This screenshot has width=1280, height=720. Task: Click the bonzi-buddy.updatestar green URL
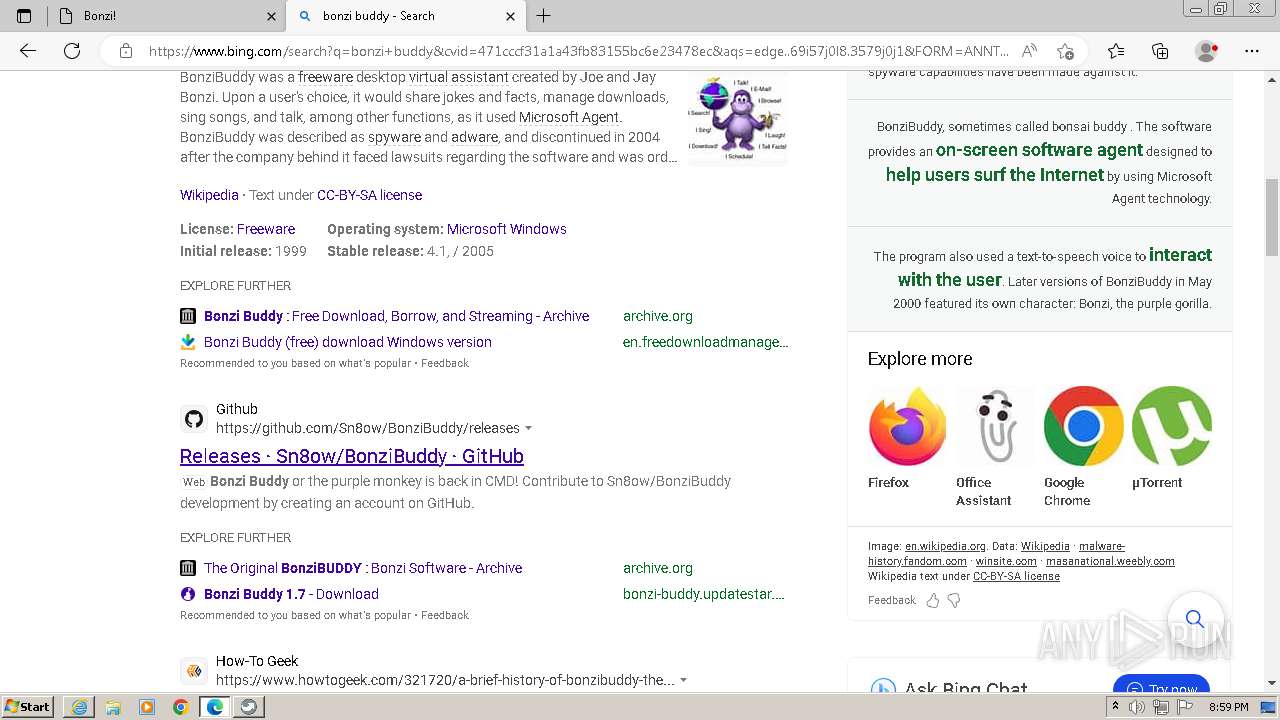[704, 594]
